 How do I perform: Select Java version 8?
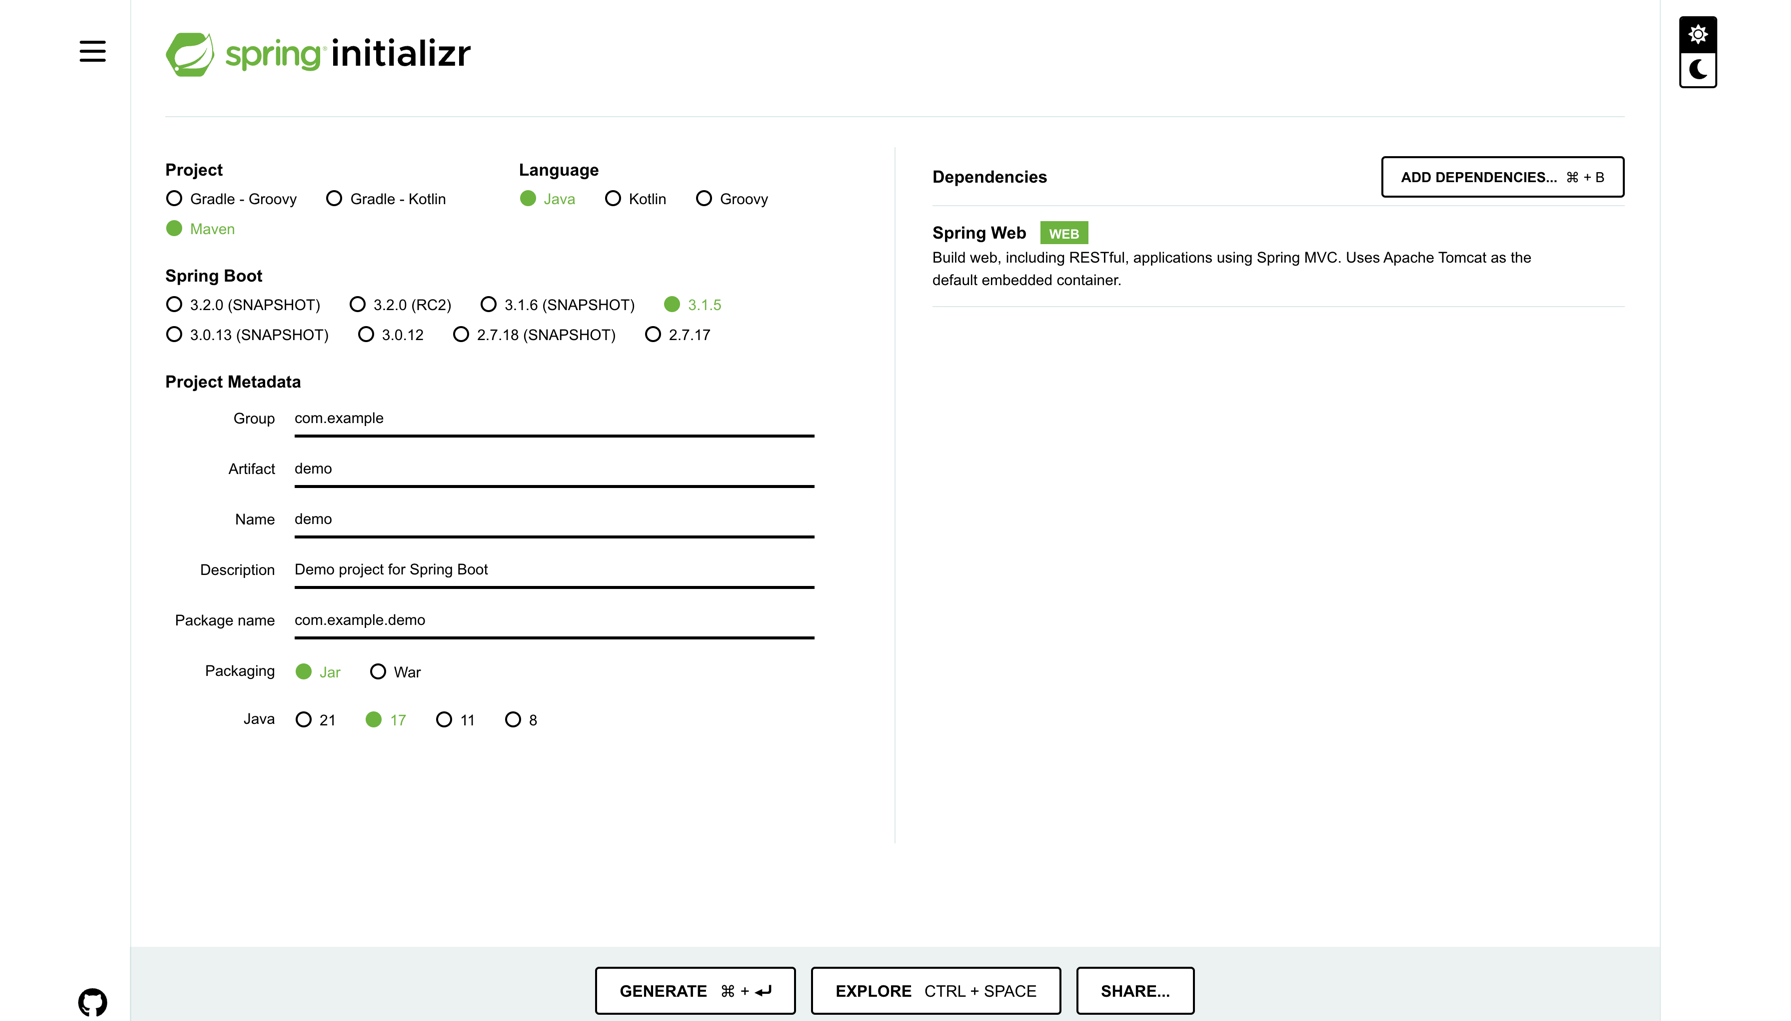click(x=521, y=720)
